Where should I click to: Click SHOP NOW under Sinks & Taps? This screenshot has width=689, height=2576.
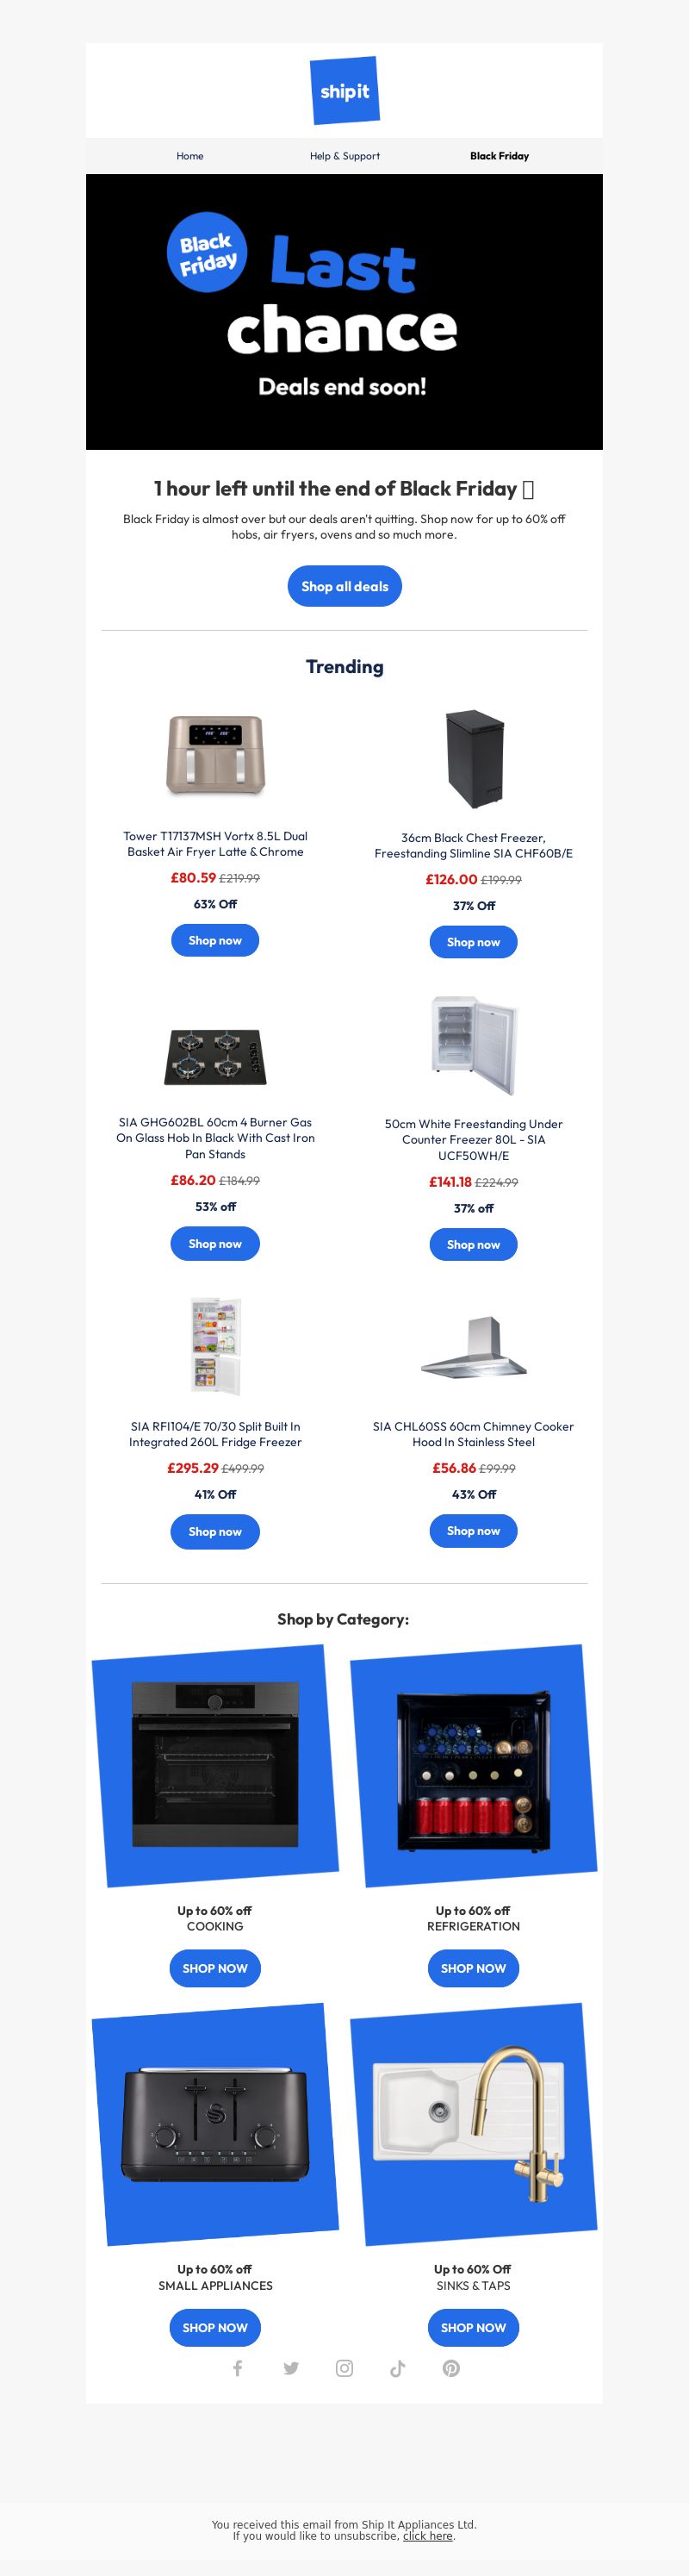pos(474,2327)
